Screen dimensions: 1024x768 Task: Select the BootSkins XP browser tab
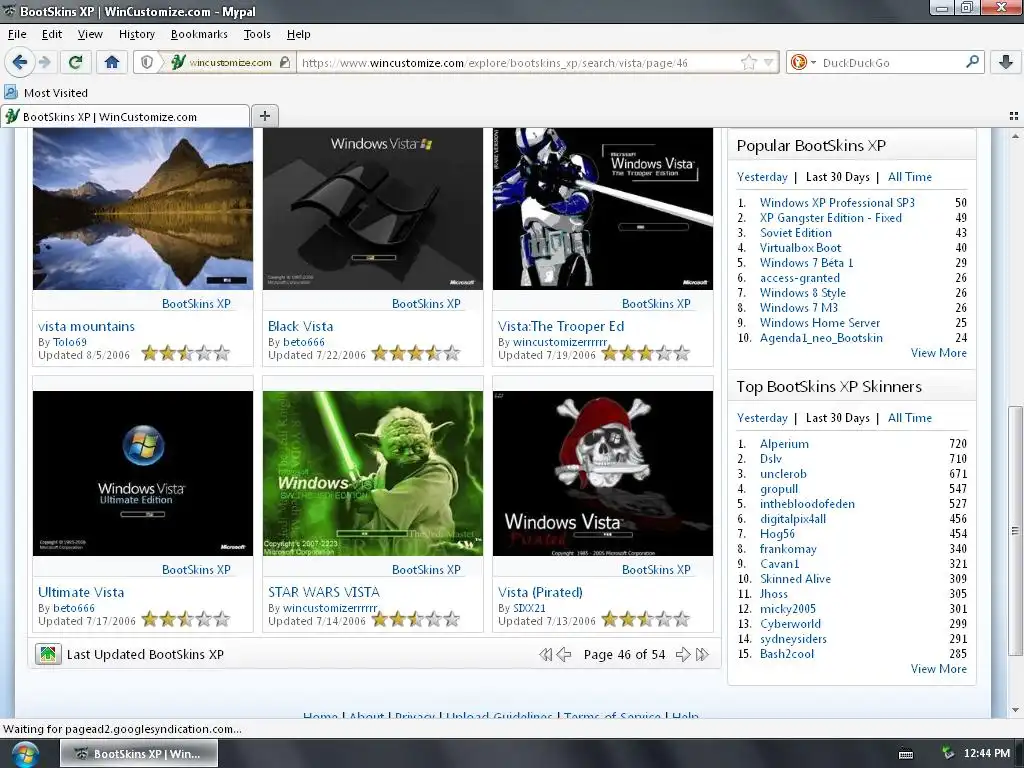pyautogui.click(x=125, y=116)
